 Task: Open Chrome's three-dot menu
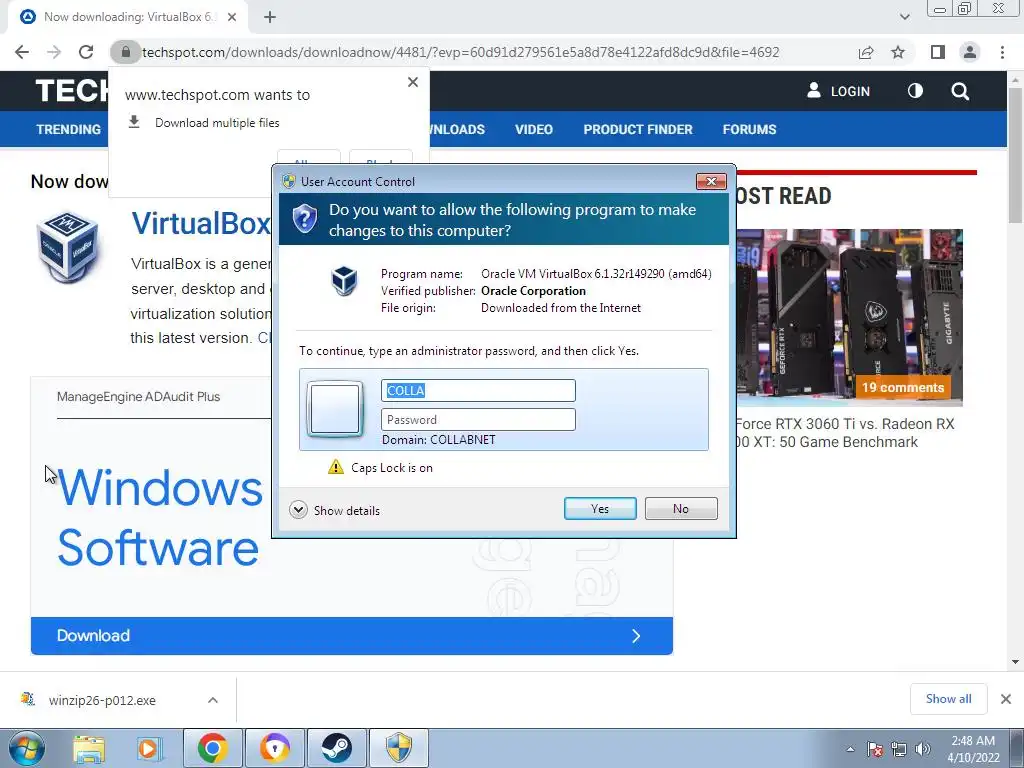click(x=1002, y=52)
